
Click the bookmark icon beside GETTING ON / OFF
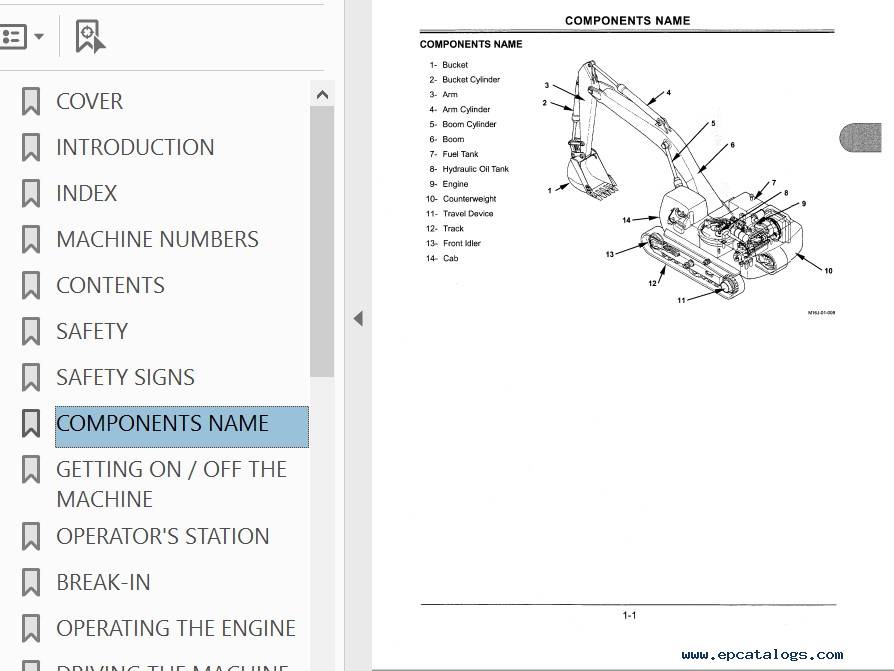tap(31, 470)
